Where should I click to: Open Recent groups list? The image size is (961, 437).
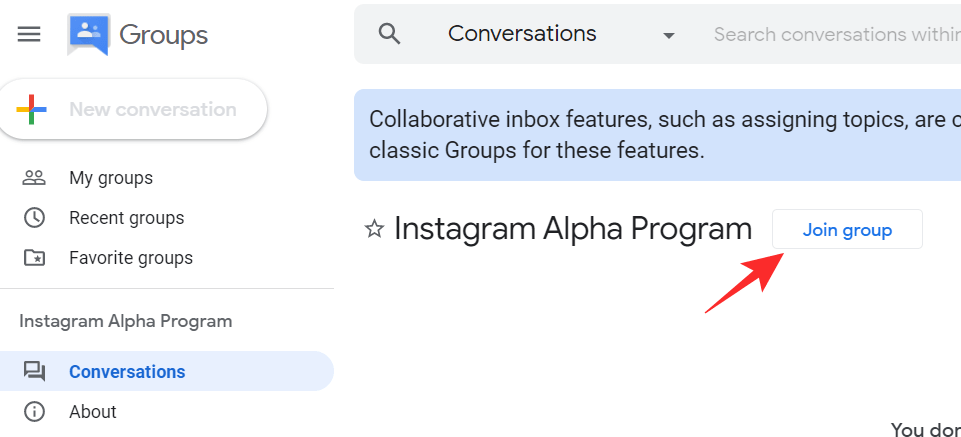pos(126,218)
